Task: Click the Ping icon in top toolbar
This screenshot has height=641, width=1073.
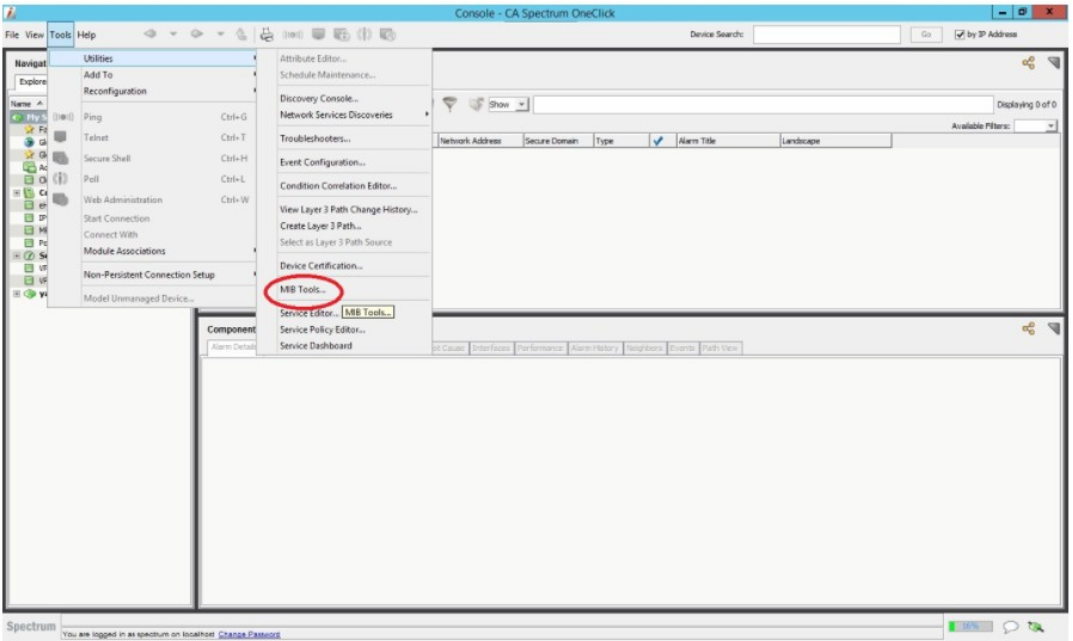Action: 293,34
